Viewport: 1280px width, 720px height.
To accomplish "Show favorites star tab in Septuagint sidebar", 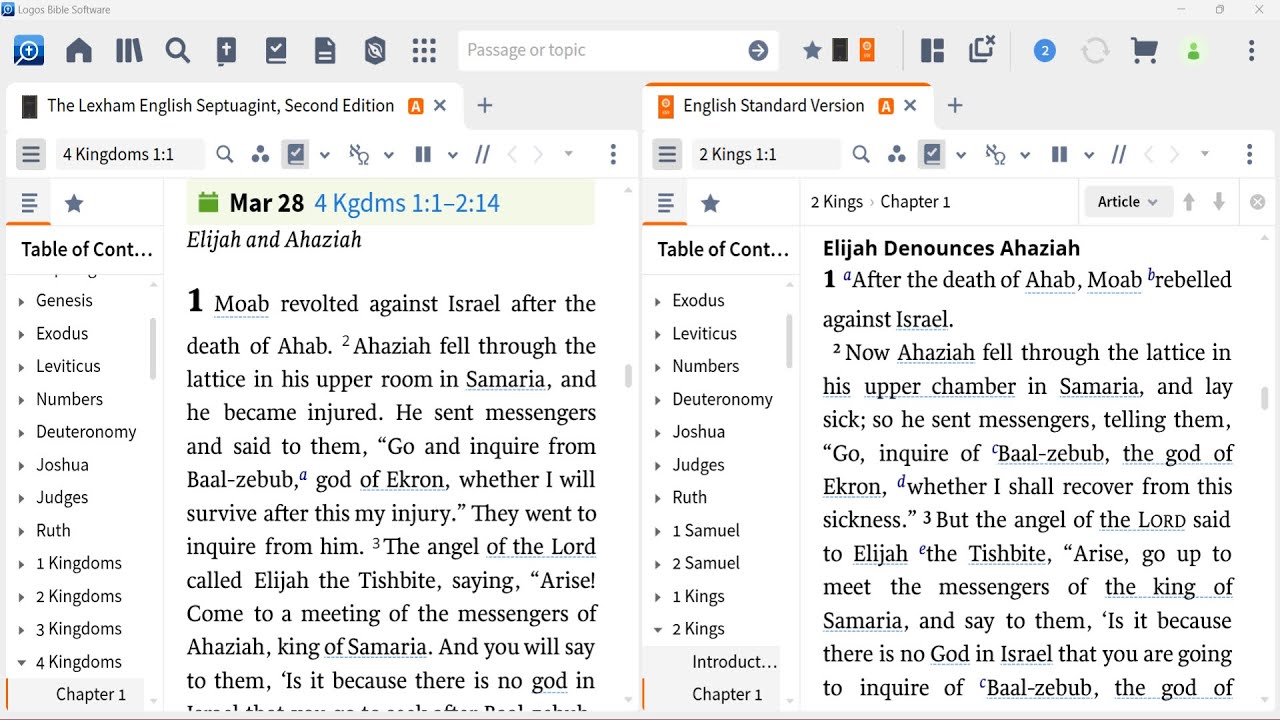I will (x=74, y=204).
